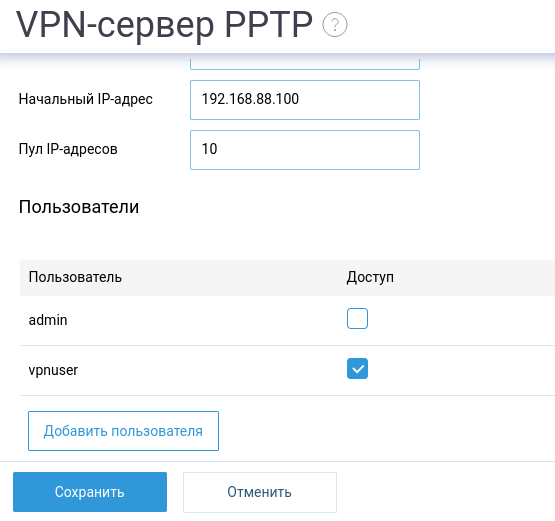Click the checkmark inside vpnuser's checkbox
555x521 pixels.
click(358, 369)
